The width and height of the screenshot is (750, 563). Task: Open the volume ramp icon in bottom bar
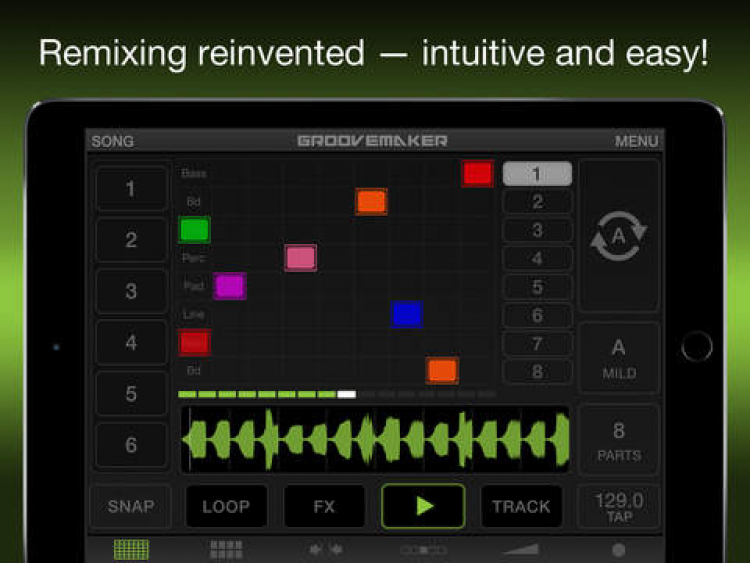521,549
